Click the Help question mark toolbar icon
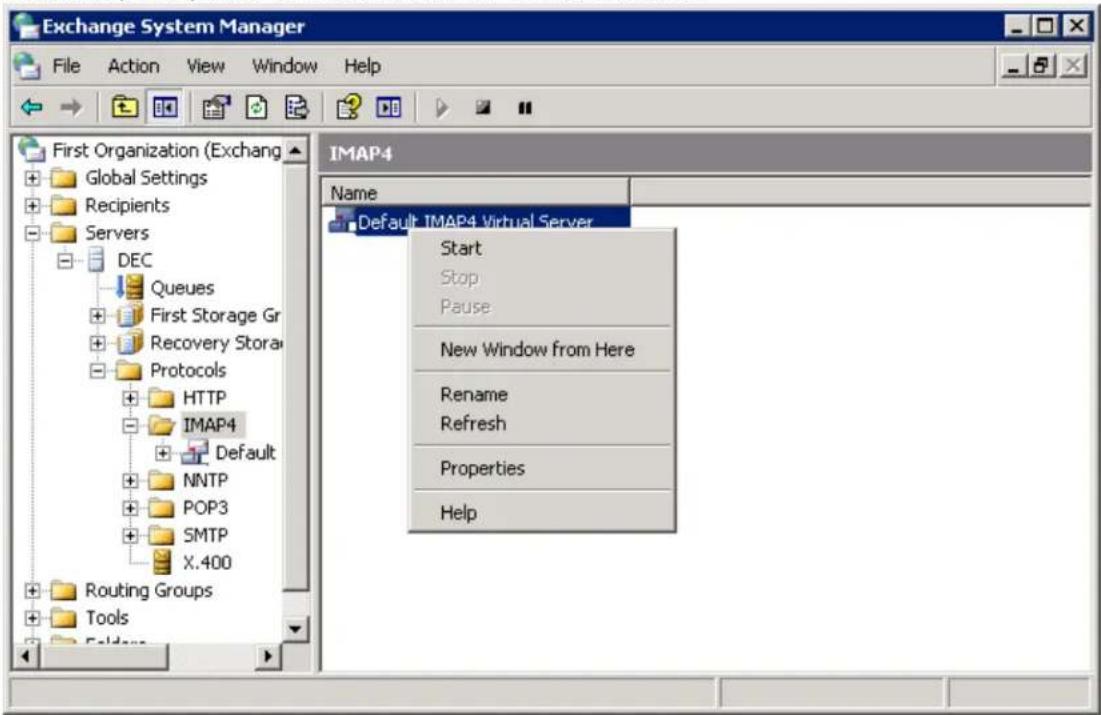Image resolution: width=1101 pixels, height=715 pixels. [349, 107]
